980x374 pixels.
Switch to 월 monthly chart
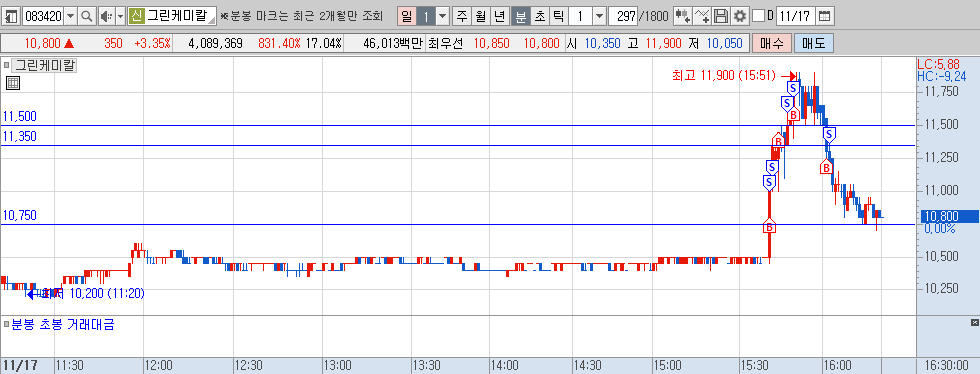click(481, 16)
